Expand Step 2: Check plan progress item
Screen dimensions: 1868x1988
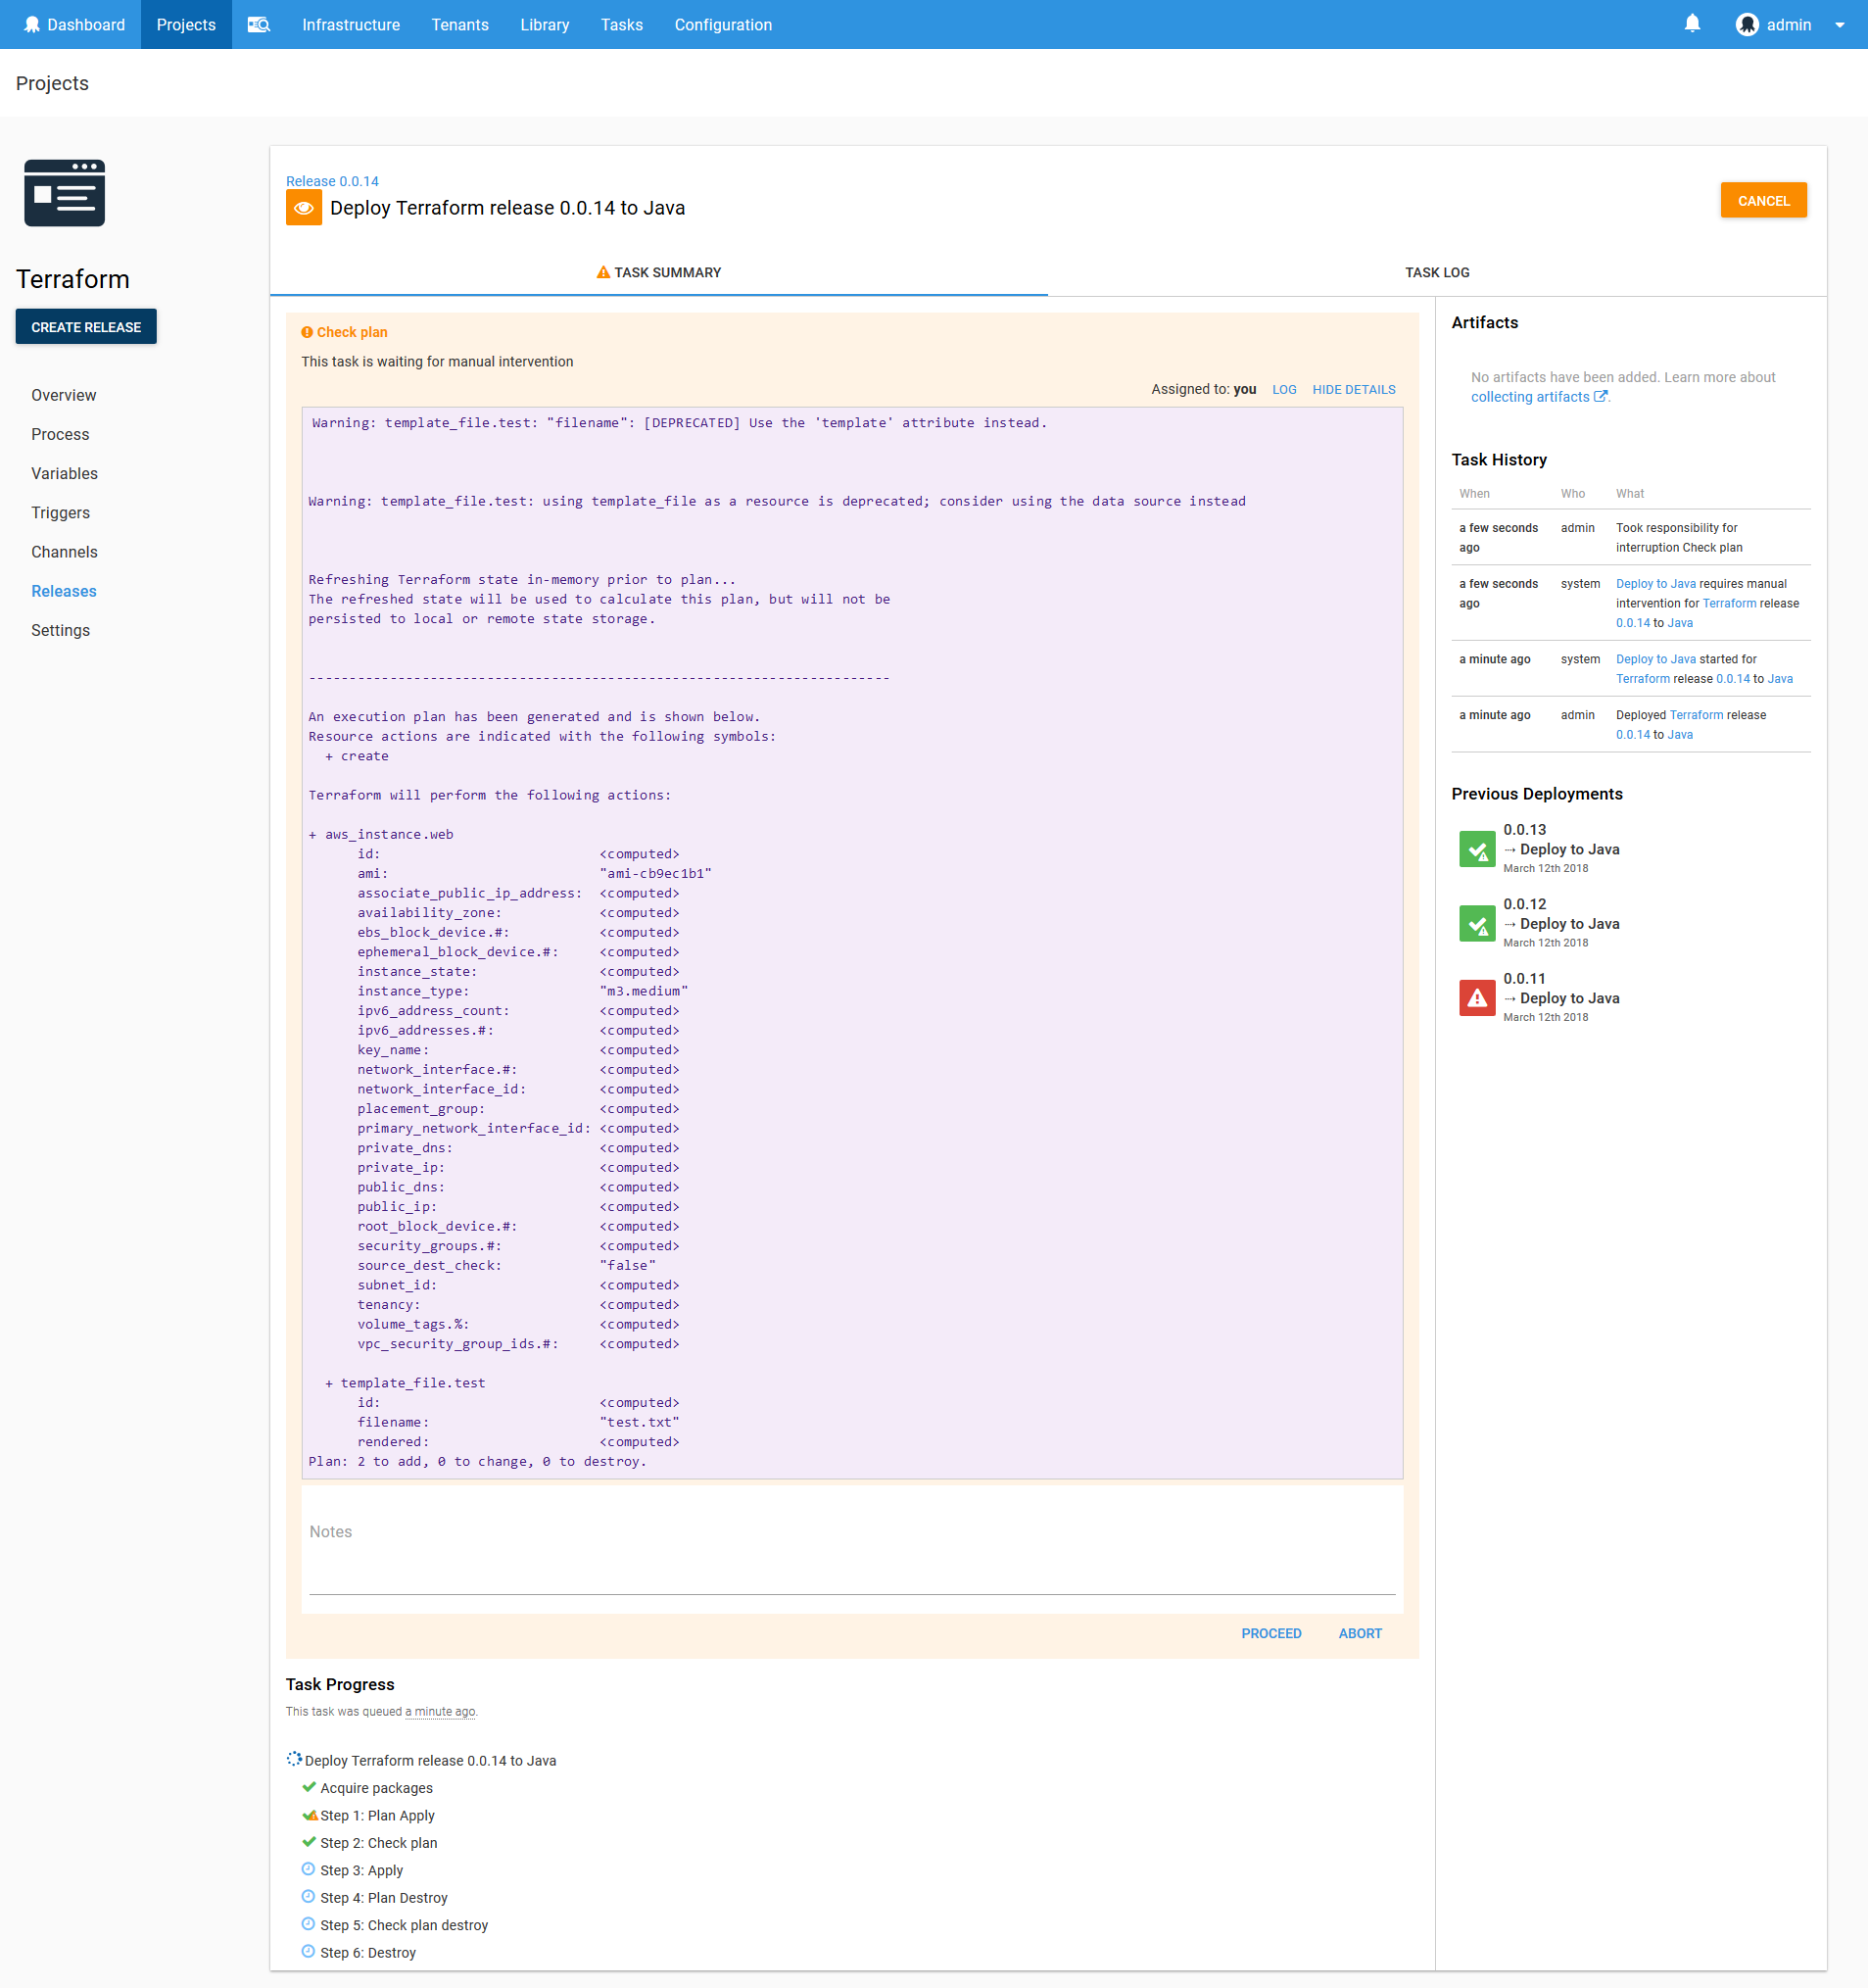378,1842
